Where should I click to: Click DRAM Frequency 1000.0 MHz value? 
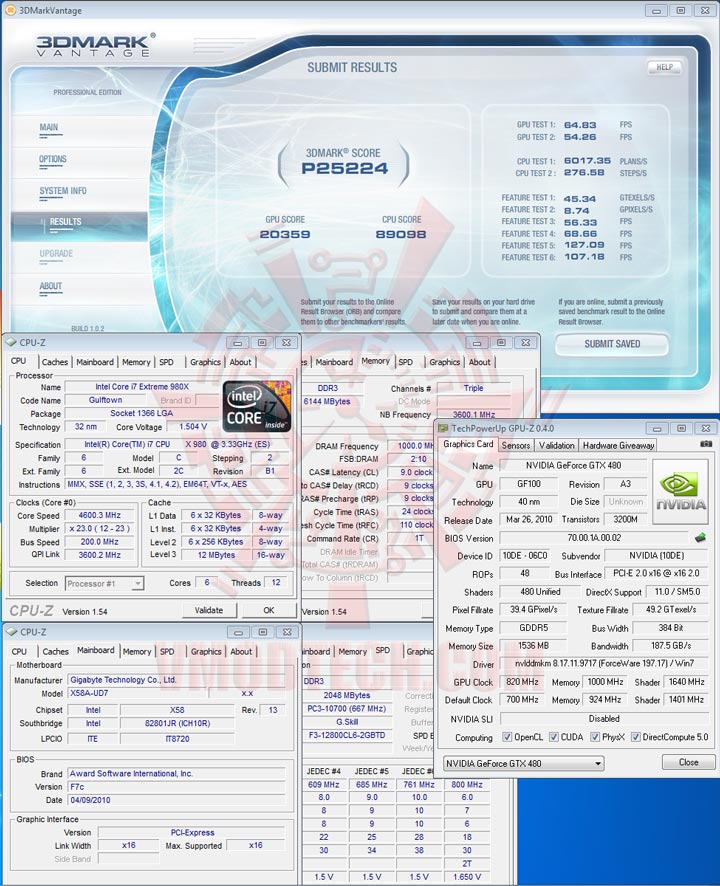(414, 446)
